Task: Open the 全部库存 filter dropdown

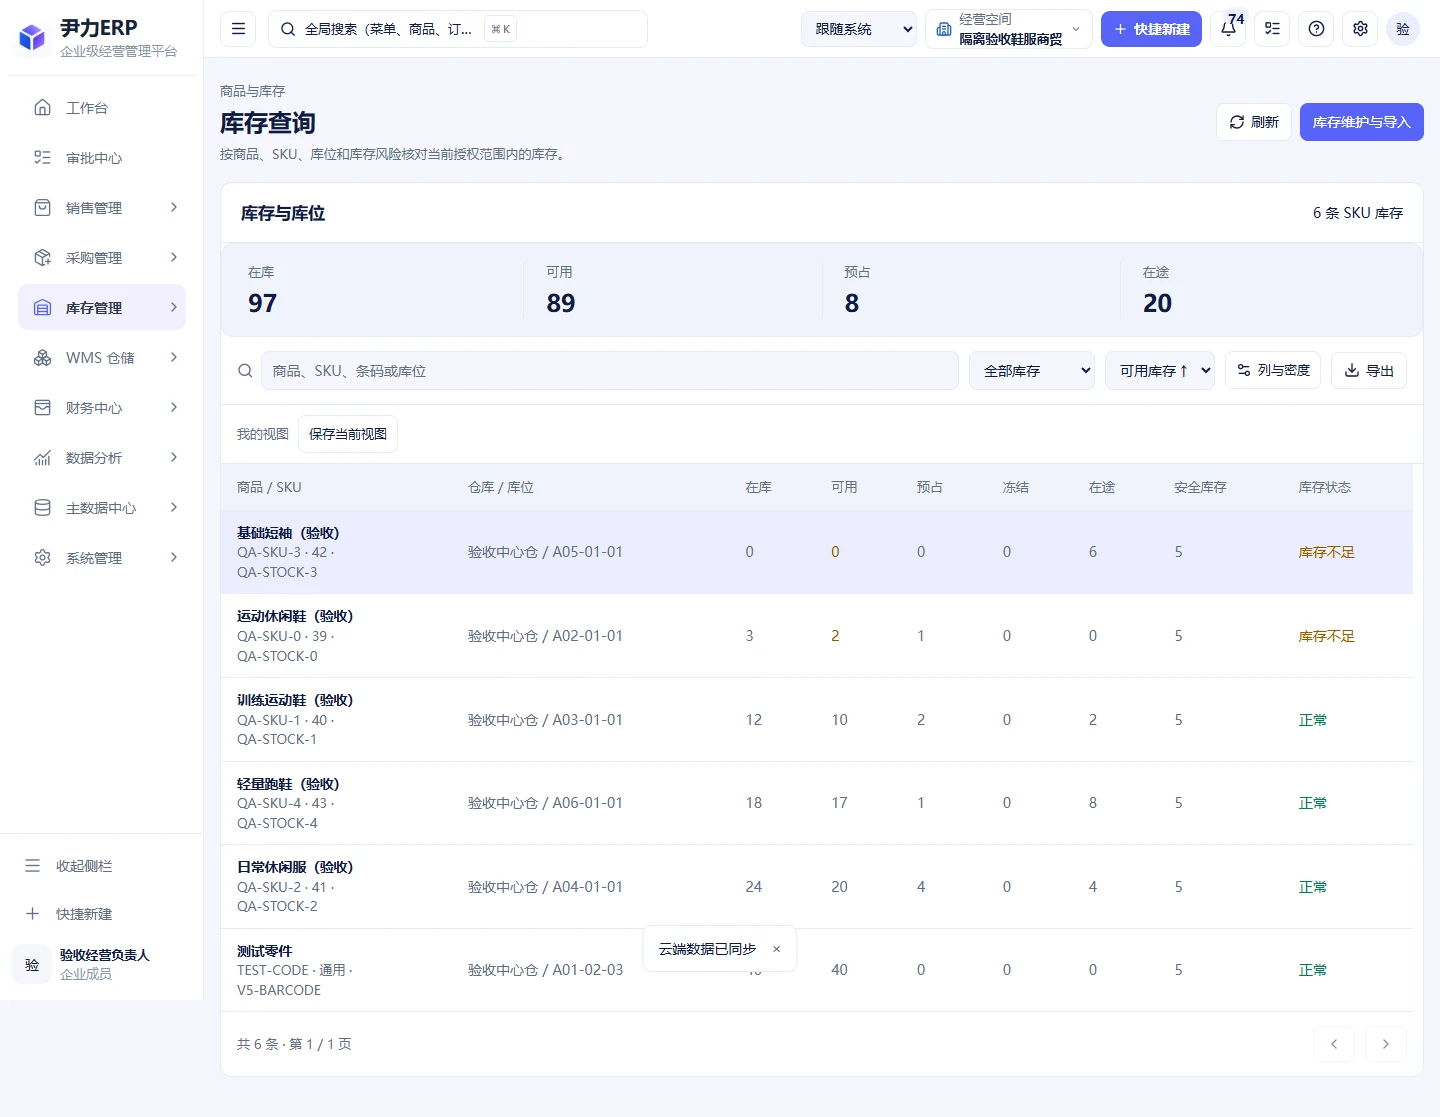Action: pyautogui.click(x=1032, y=371)
